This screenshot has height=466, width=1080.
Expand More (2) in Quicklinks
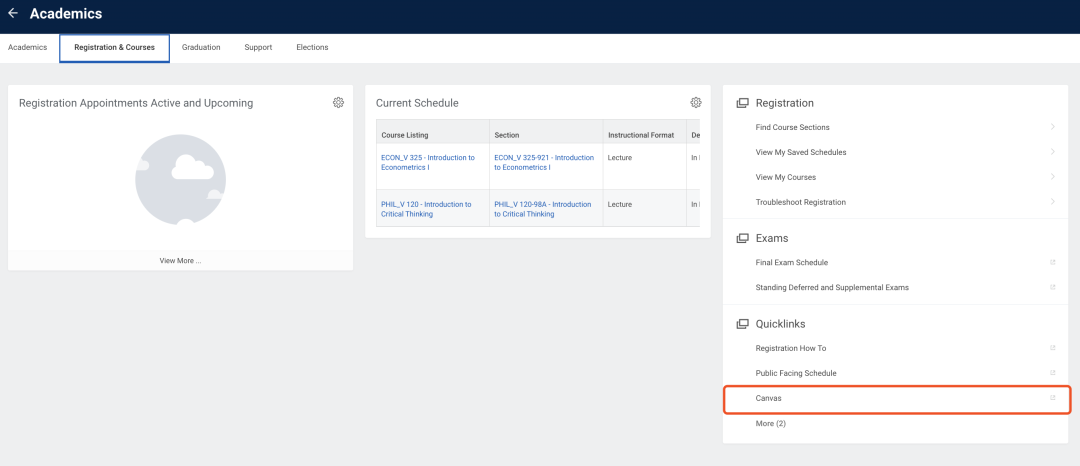(770, 424)
